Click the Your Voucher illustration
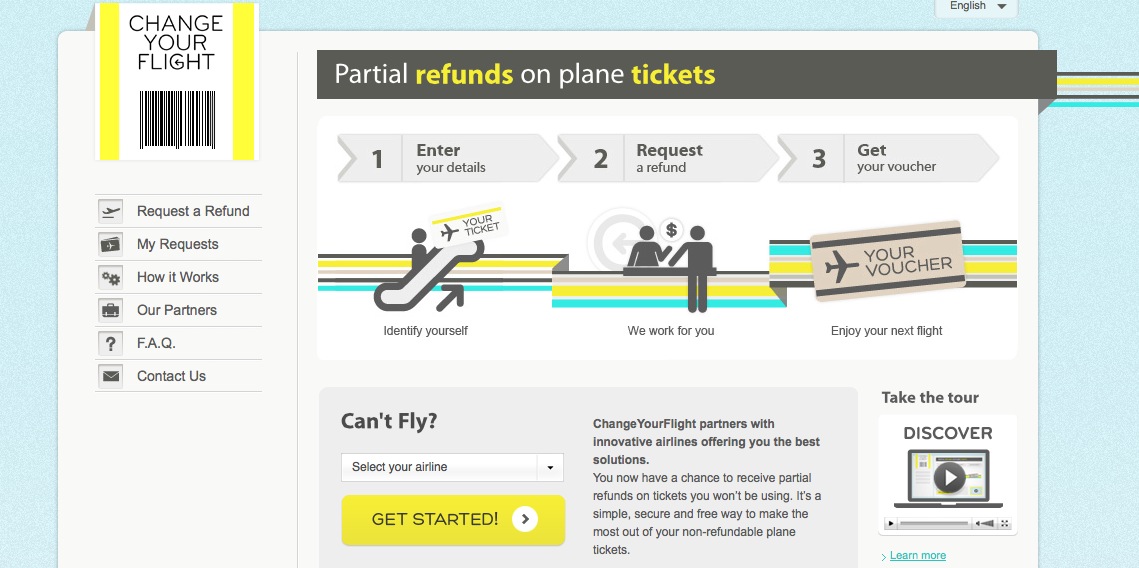 point(888,261)
